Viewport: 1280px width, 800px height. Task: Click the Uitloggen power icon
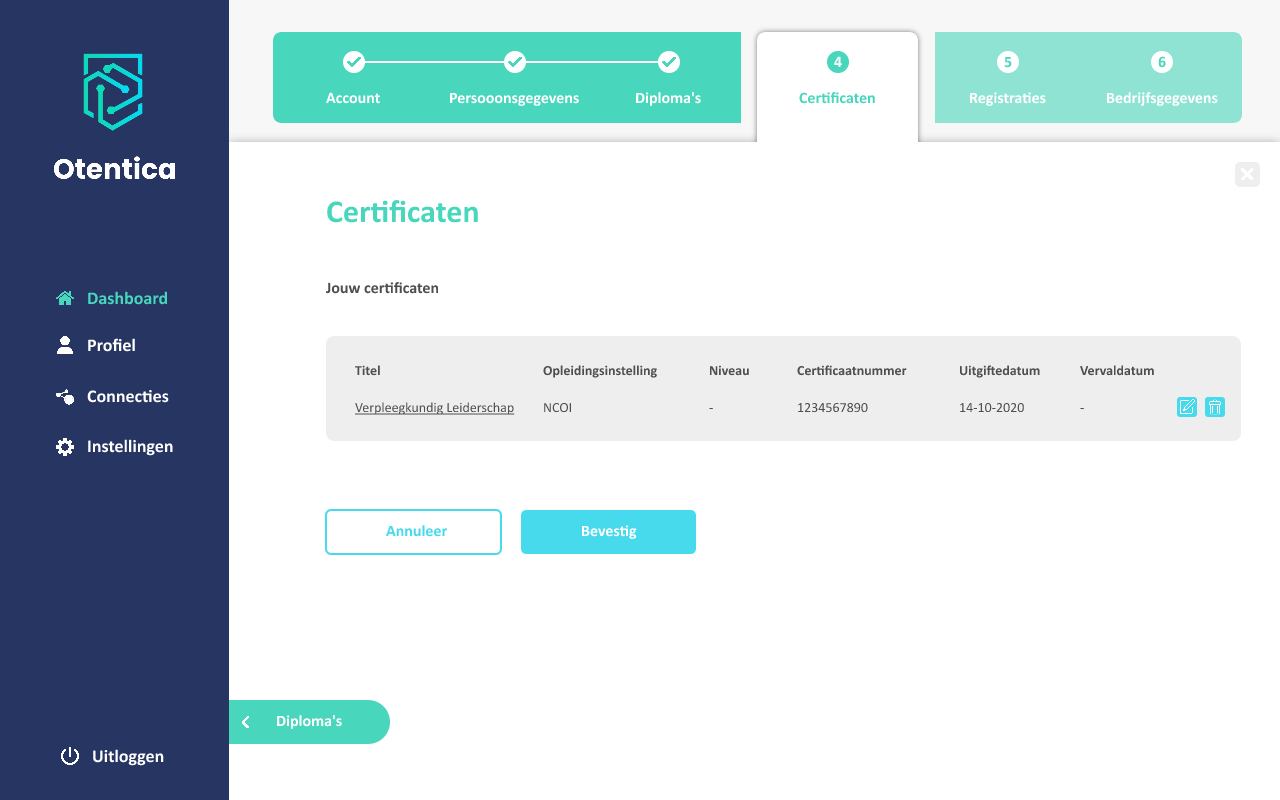click(70, 756)
